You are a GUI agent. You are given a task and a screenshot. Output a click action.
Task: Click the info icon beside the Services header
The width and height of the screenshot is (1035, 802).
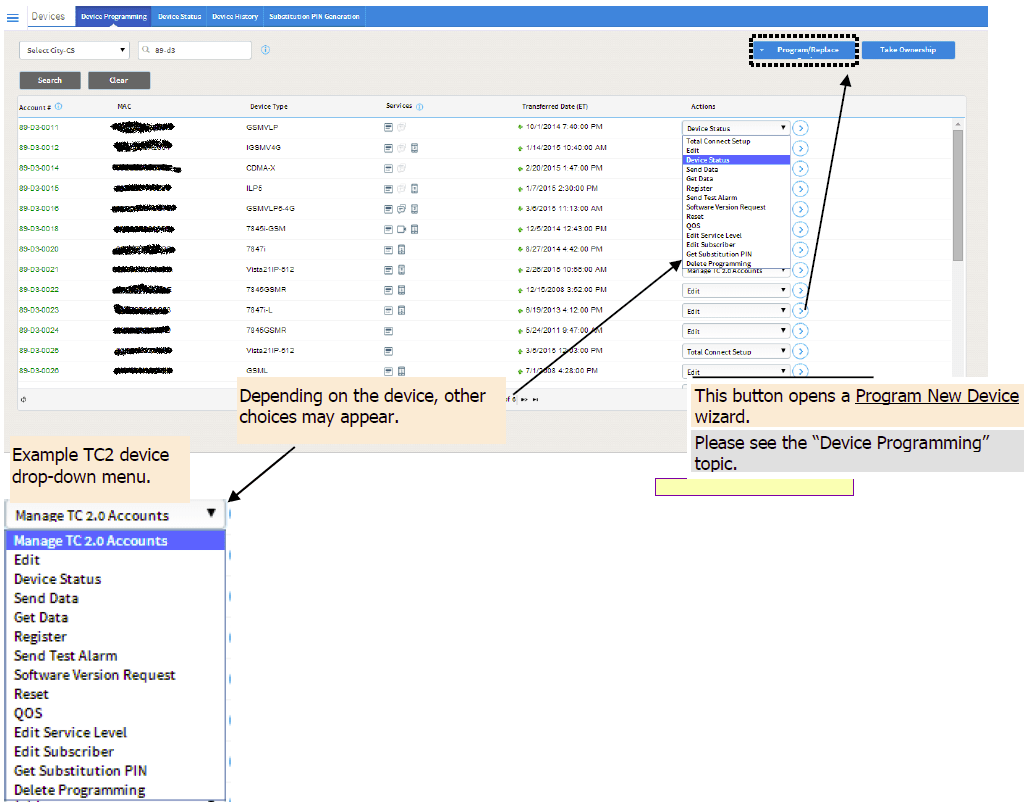pos(419,107)
